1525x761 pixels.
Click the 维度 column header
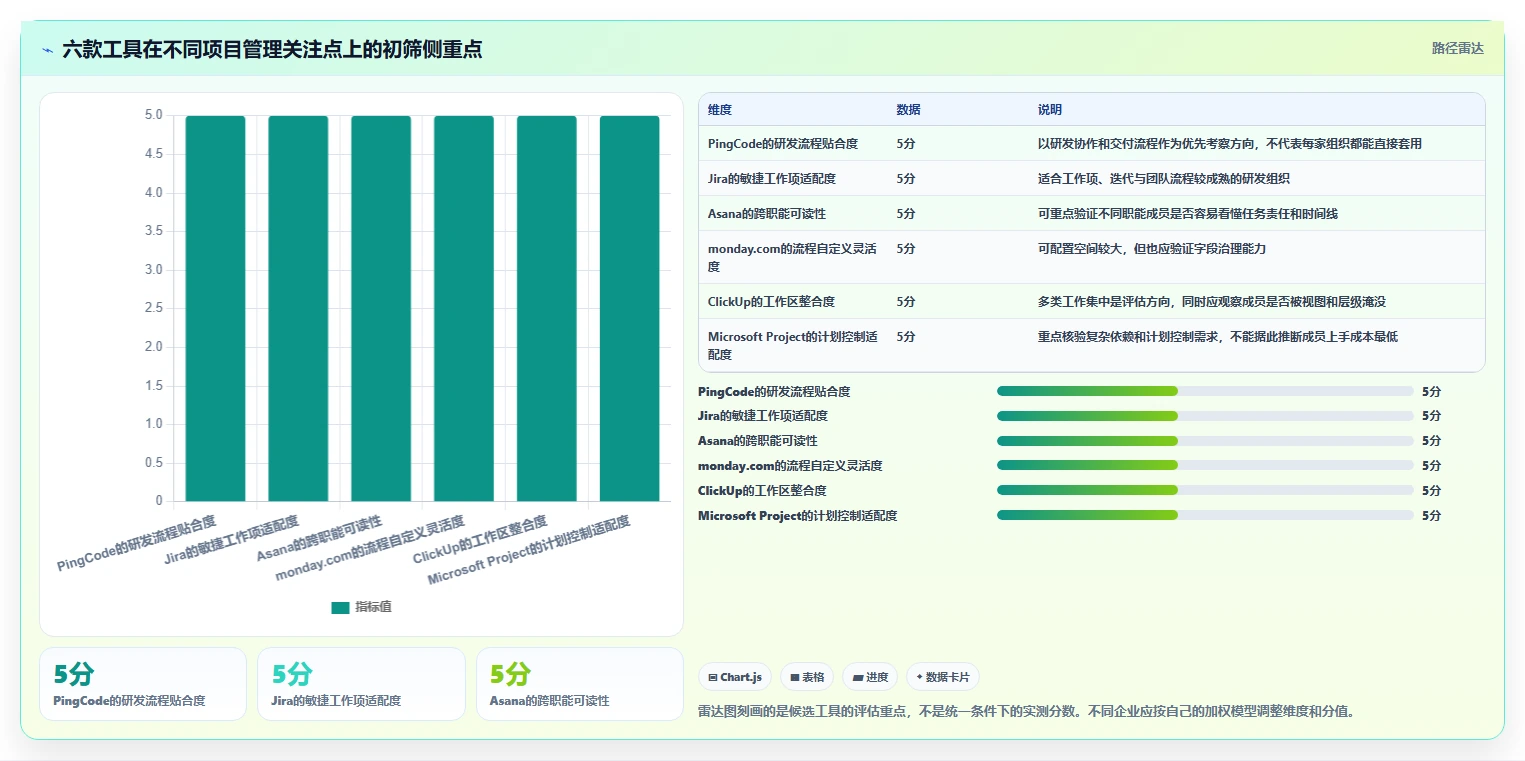point(720,110)
